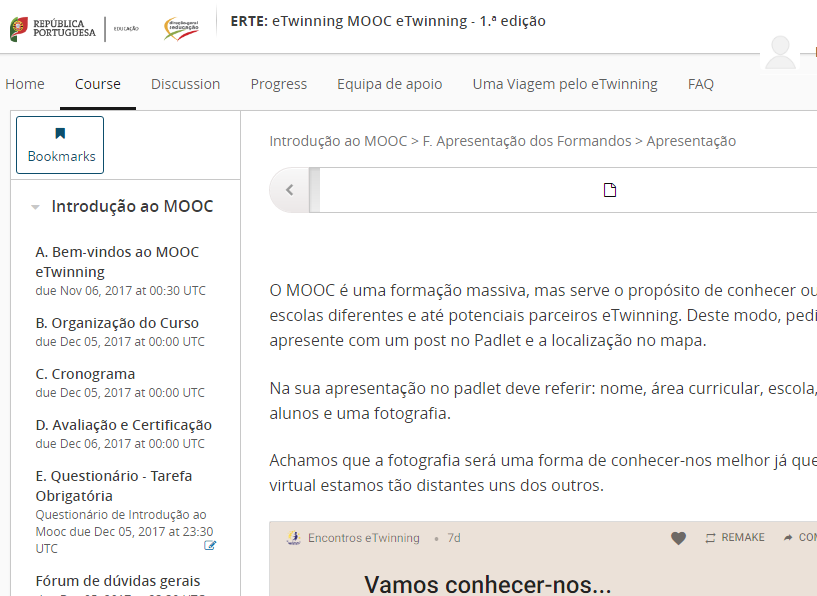Open Fórum de dúvidas gerais
The width and height of the screenshot is (817, 596).
(x=118, y=580)
